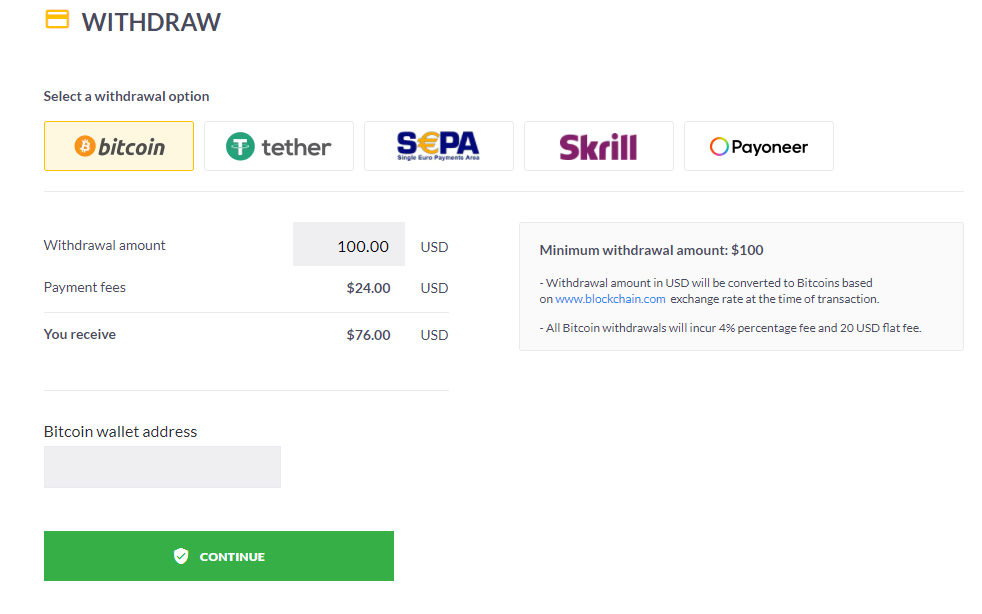982x614 pixels.
Task: Click the $24.00 payment fees value
Action: point(368,288)
